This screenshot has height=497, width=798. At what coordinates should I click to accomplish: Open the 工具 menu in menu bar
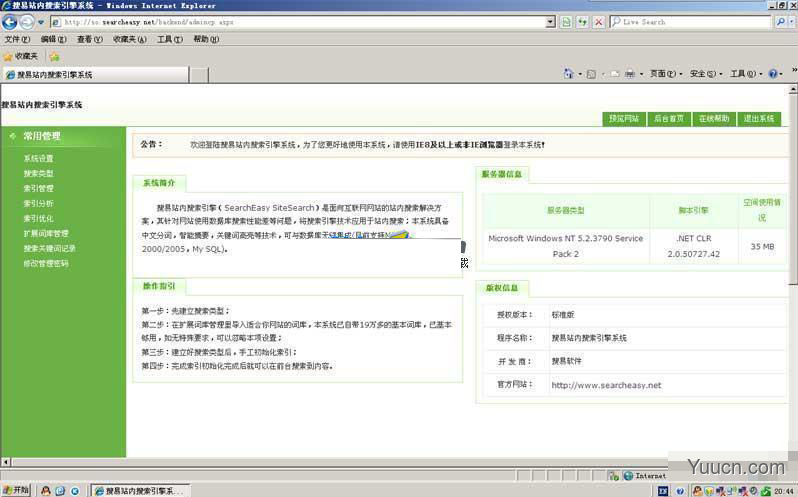169,39
